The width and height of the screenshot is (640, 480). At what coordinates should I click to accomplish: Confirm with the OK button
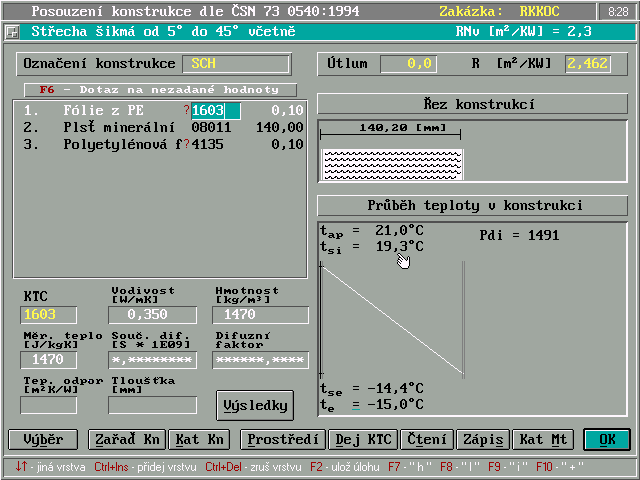tap(606, 439)
